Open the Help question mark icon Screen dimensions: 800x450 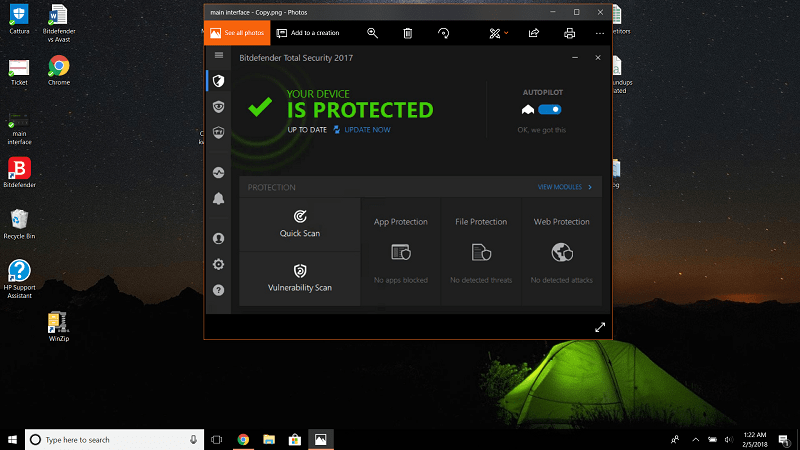coord(218,290)
